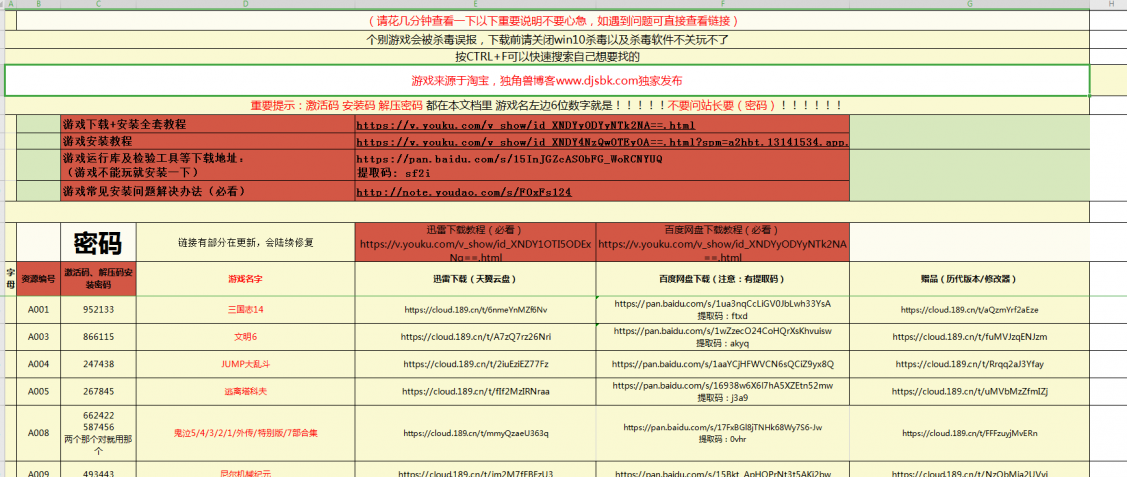
Task: Select game name 三国志14
Action: pos(245,310)
